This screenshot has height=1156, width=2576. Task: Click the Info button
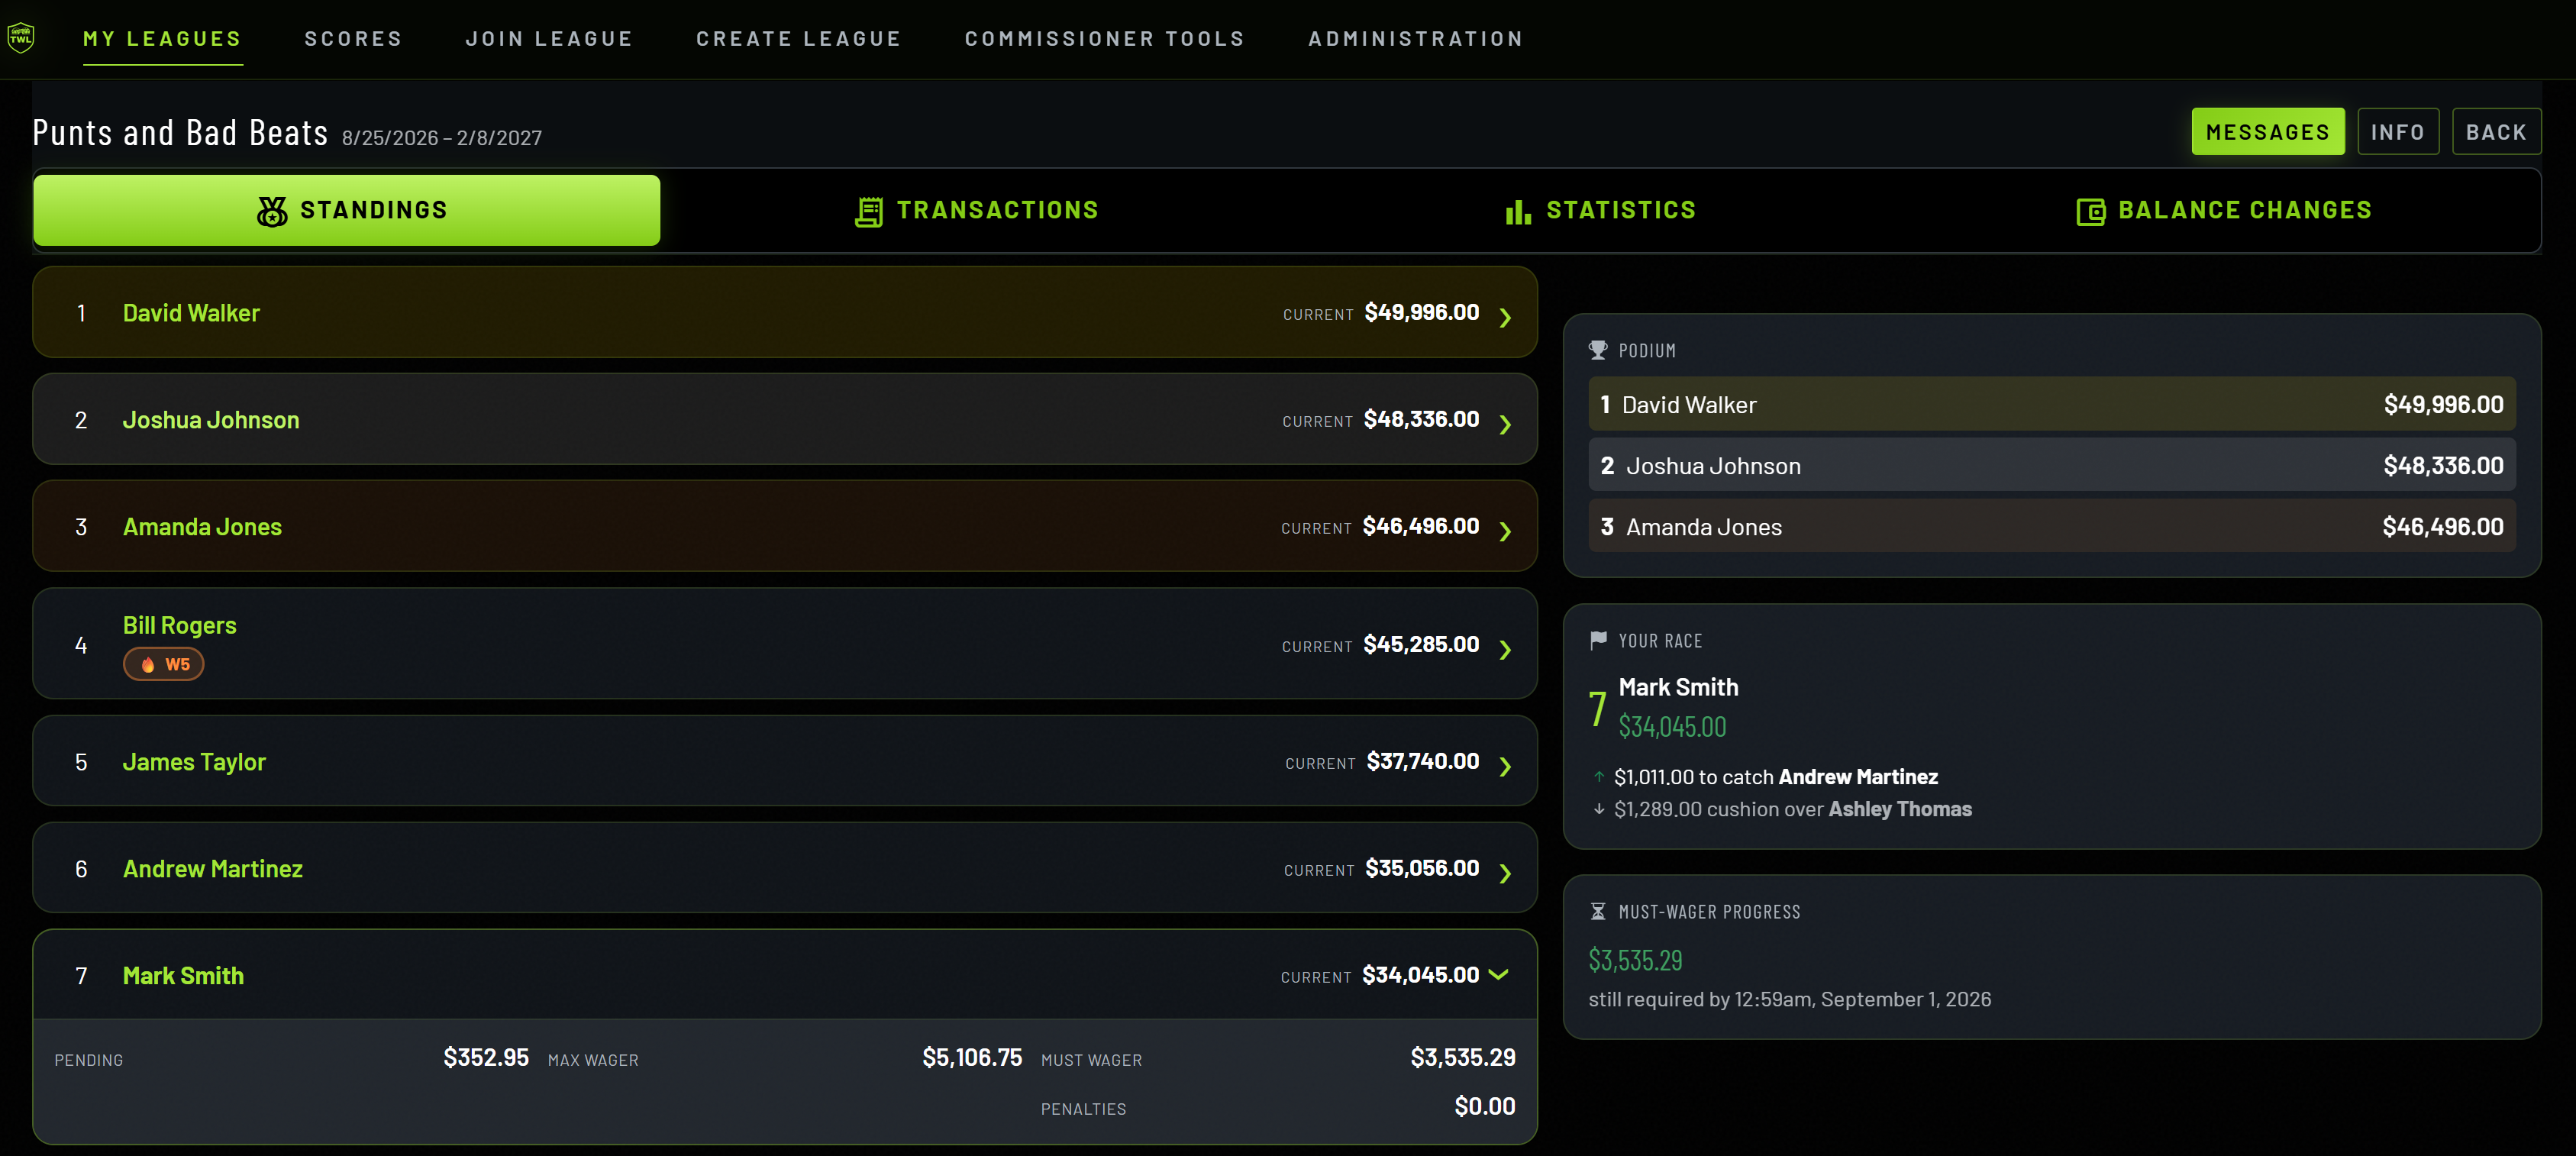click(x=2398, y=132)
